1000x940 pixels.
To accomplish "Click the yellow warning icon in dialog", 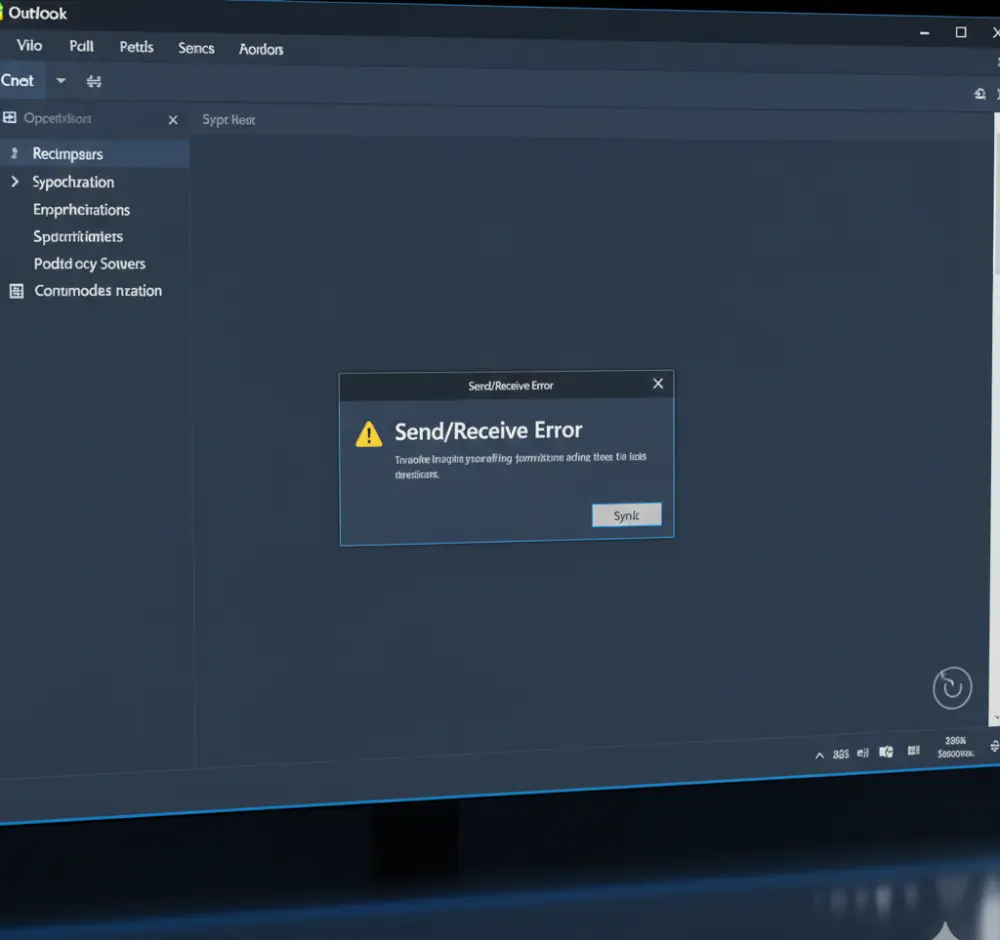I will click(369, 434).
